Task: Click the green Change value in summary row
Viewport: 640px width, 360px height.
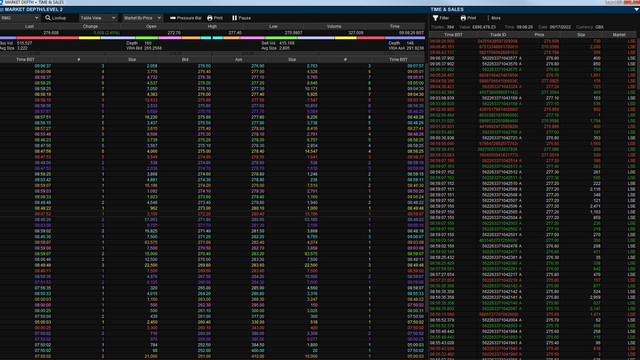Action: [107, 33]
